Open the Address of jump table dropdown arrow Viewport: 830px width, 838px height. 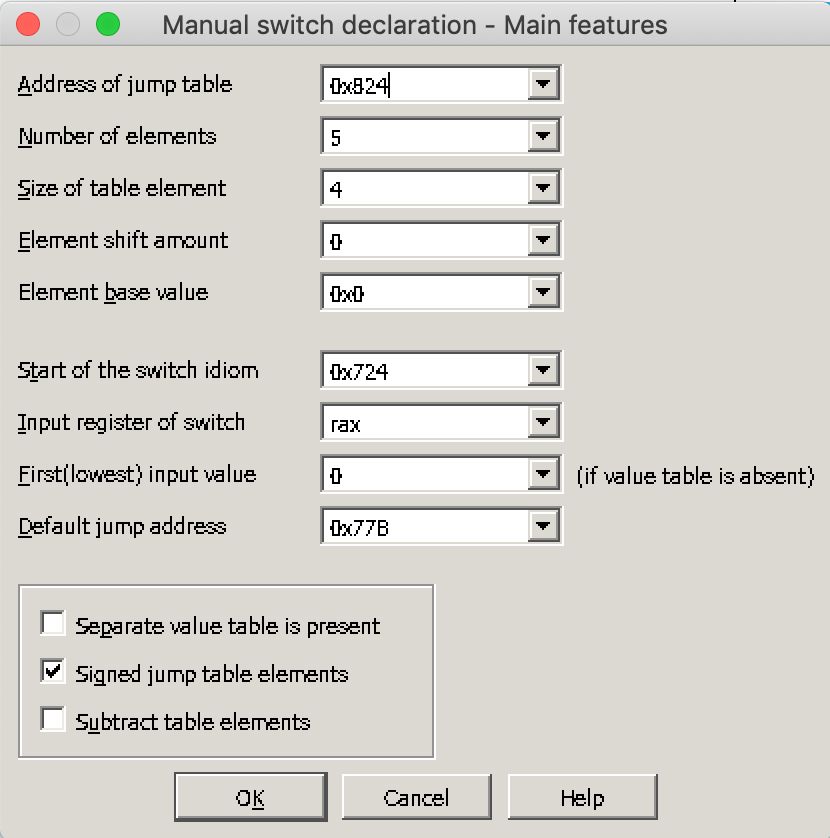click(x=543, y=84)
